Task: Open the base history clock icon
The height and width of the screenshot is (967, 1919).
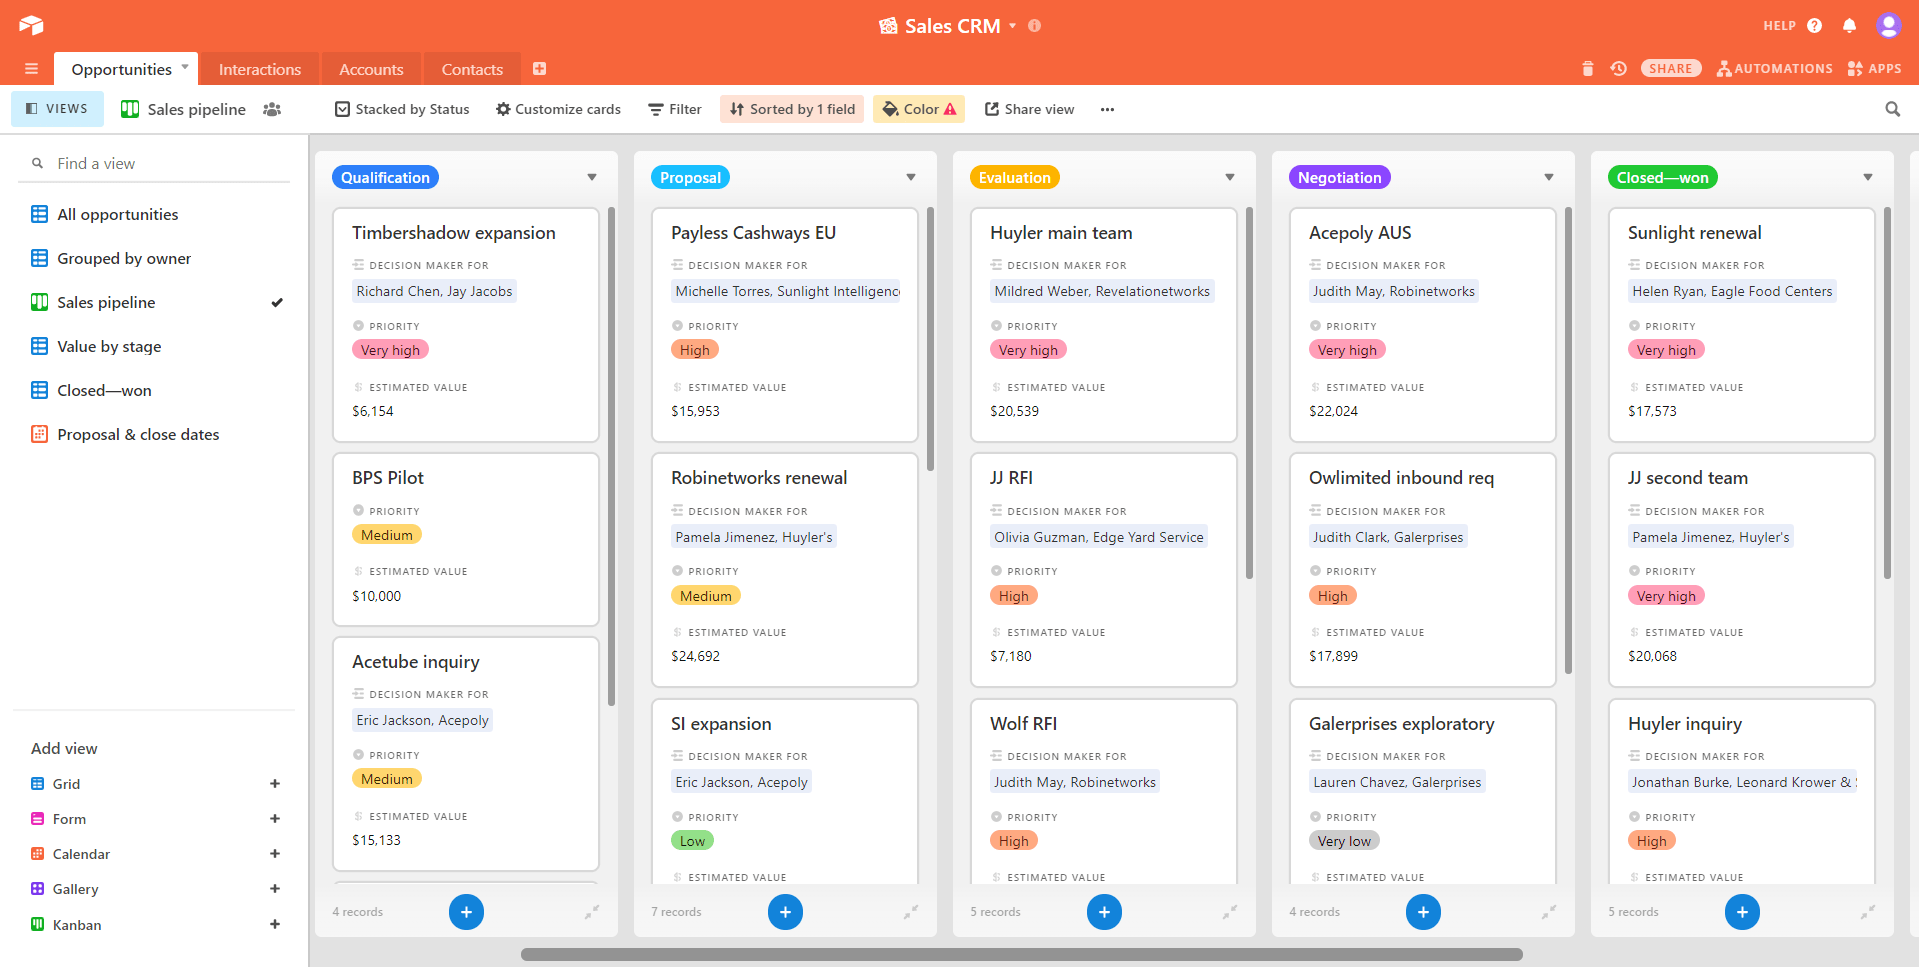Action: [1618, 69]
